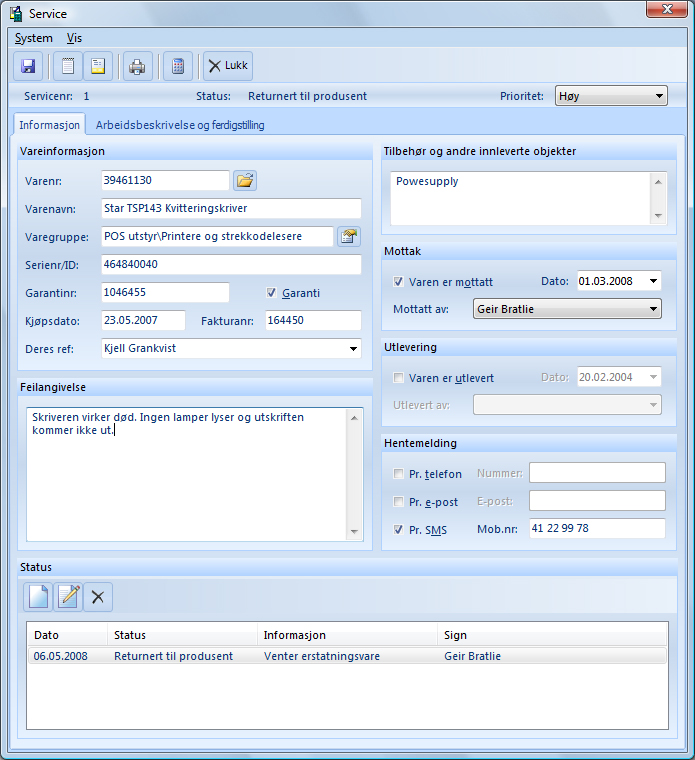This screenshot has height=760, width=695.
Task: Delete status entry with X icon
Action: tap(98, 597)
